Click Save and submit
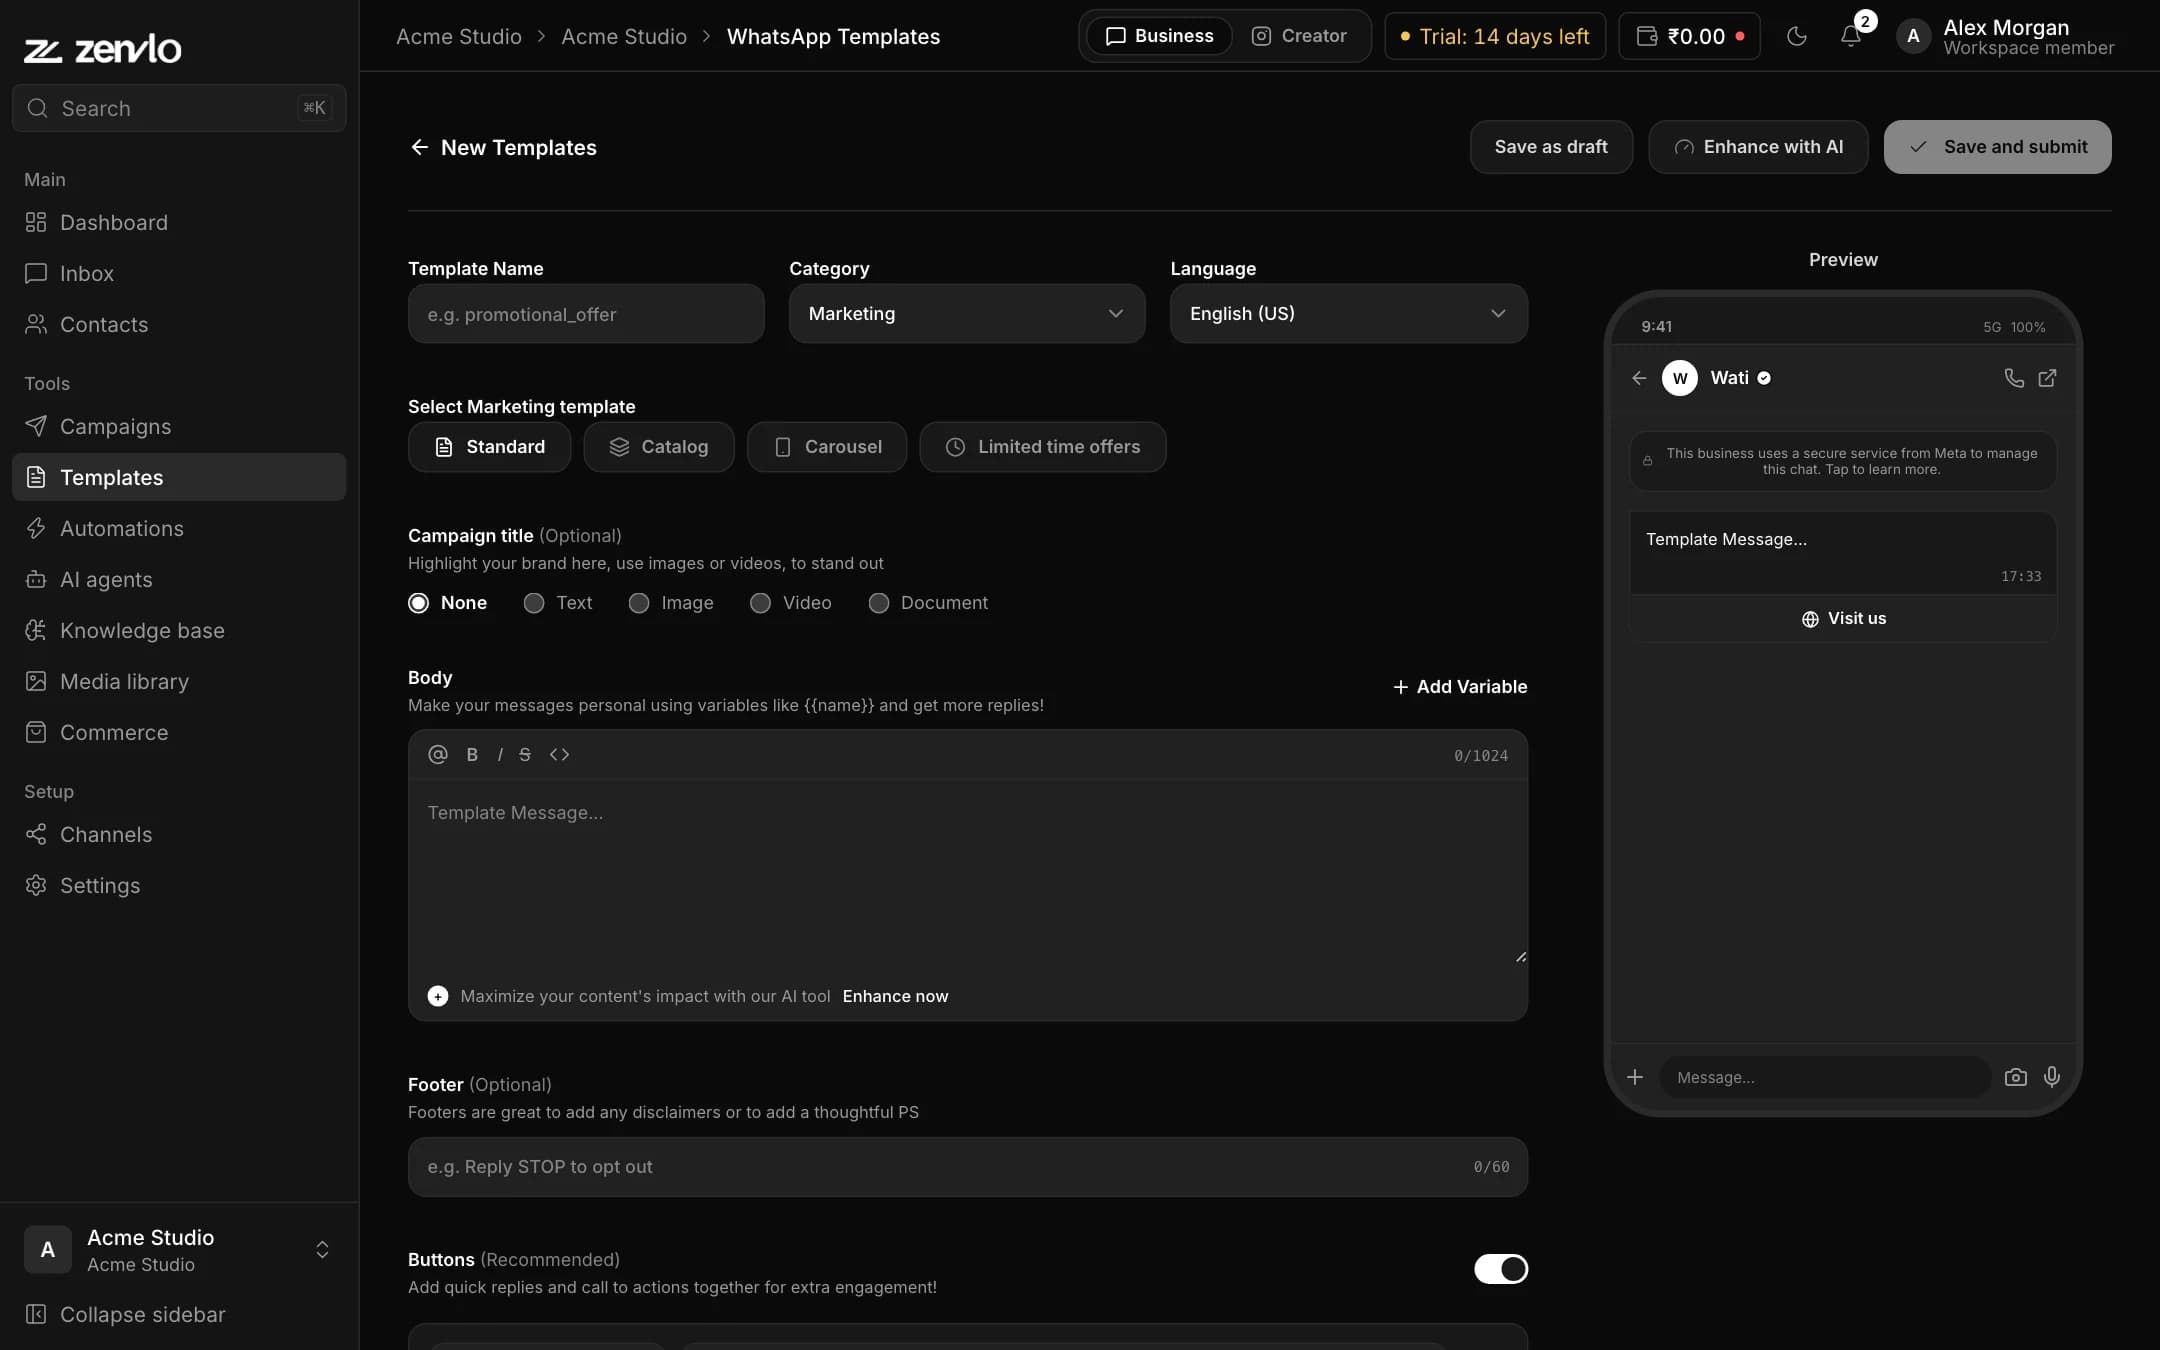Screen dimensions: 2160x1350 1997,147
